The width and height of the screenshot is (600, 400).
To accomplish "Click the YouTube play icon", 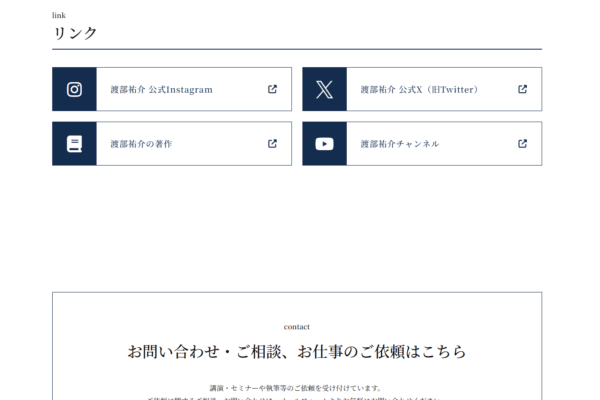I will (324, 144).
